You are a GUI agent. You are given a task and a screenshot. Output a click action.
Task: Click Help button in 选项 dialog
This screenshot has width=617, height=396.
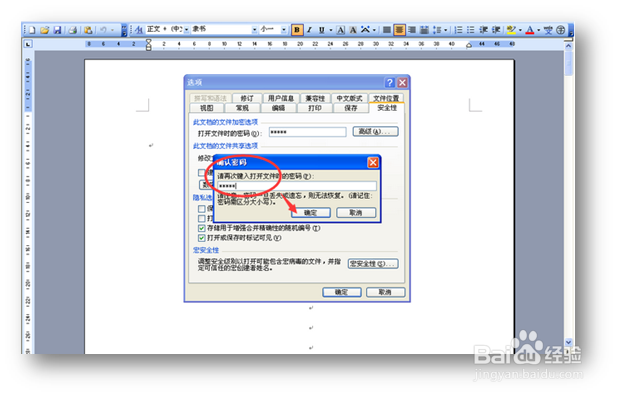(x=390, y=83)
